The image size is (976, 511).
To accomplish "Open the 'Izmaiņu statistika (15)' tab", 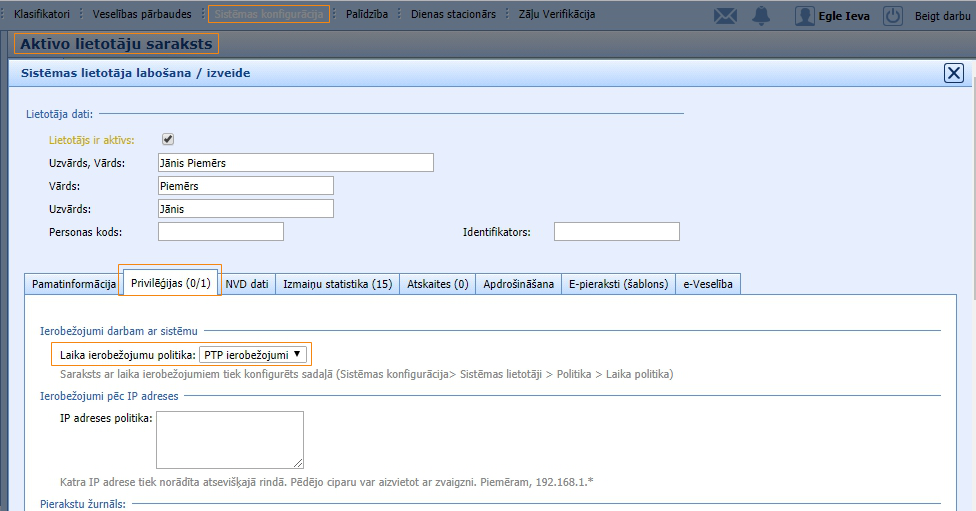I will 337,284.
